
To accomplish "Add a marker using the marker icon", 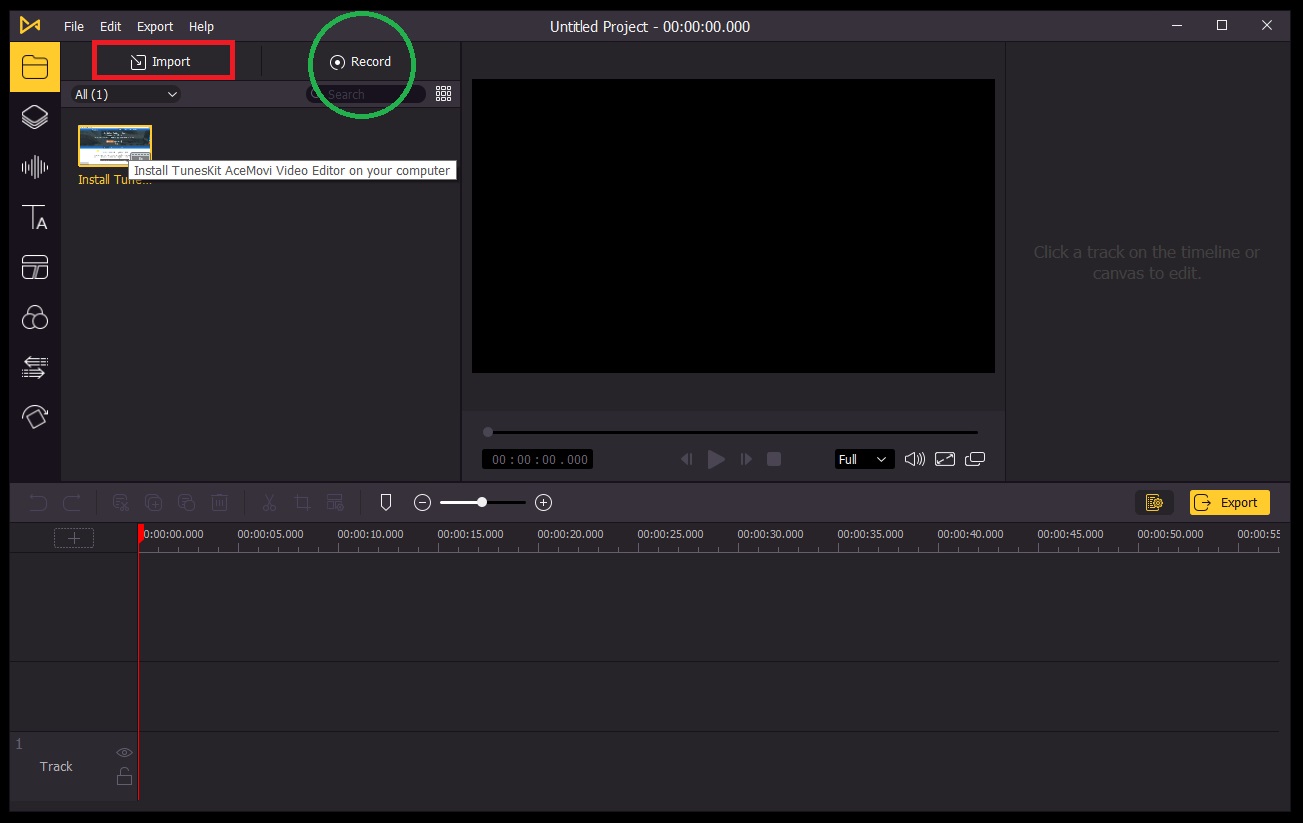I will click(385, 502).
